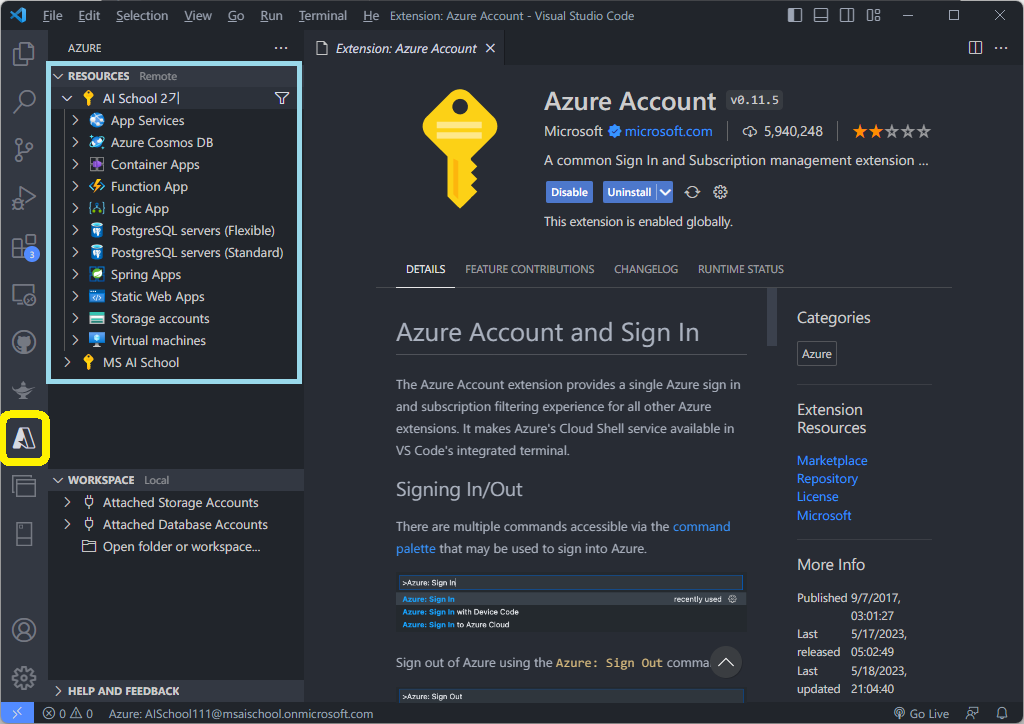The height and width of the screenshot is (724, 1024).
Task: Switch to CHANGELOG tab
Action: (x=646, y=269)
